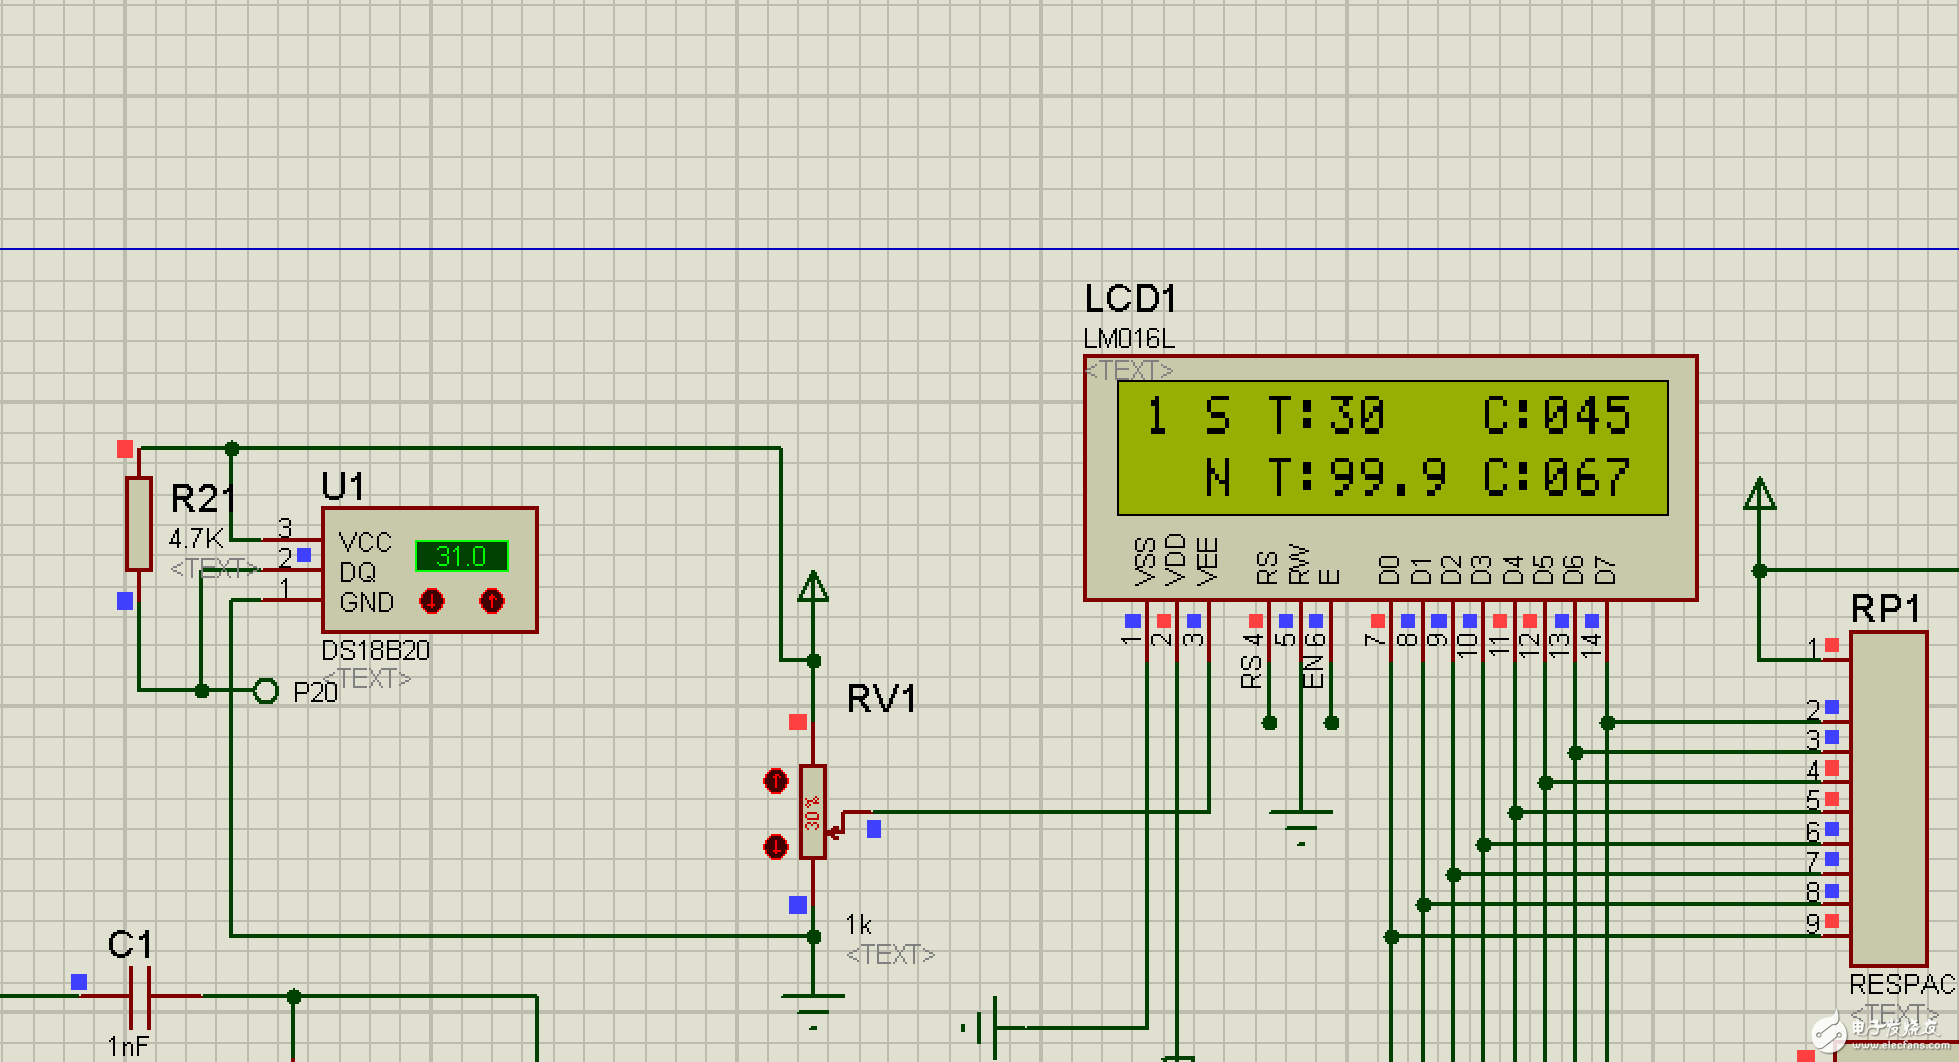The height and width of the screenshot is (1062, 1959).
Task: Click RV1 potentiometer up arrow button
Action: tap(776, 781)
